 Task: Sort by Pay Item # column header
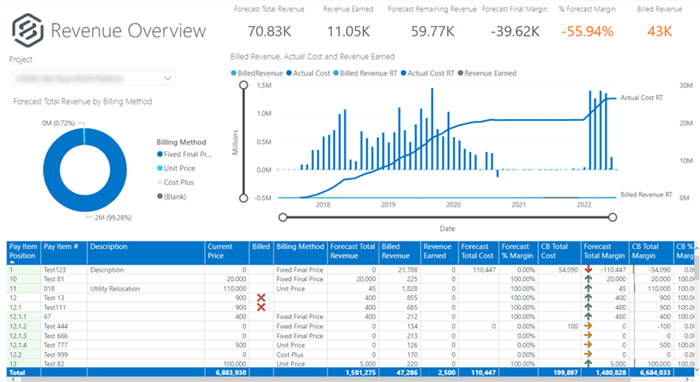coord(64,253)
